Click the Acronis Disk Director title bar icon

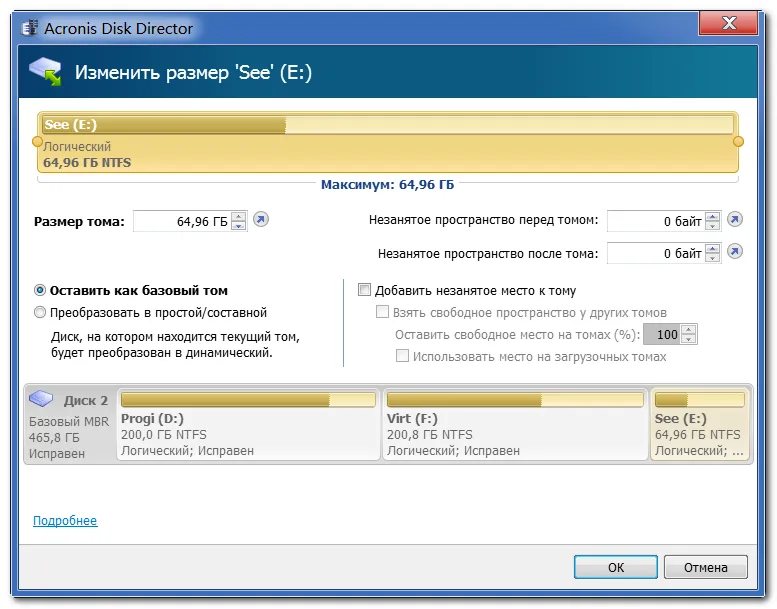[29, 28]
